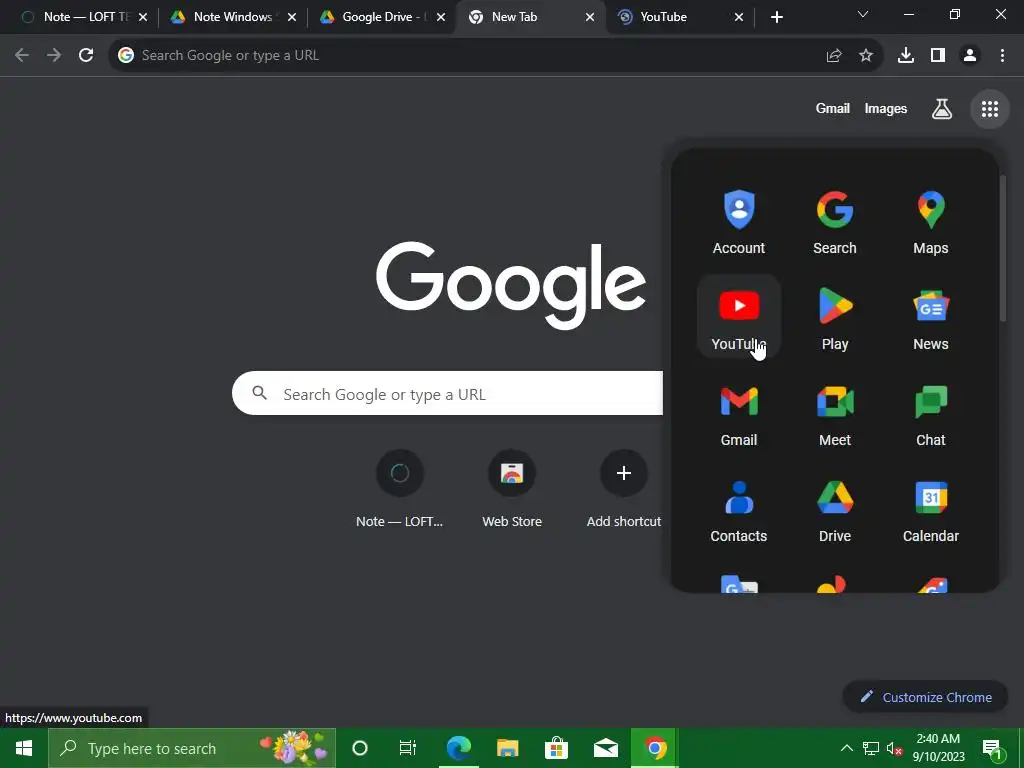Open the Account app in Google apps panel
Screen dimensions: 1024x768
[739, 222]
